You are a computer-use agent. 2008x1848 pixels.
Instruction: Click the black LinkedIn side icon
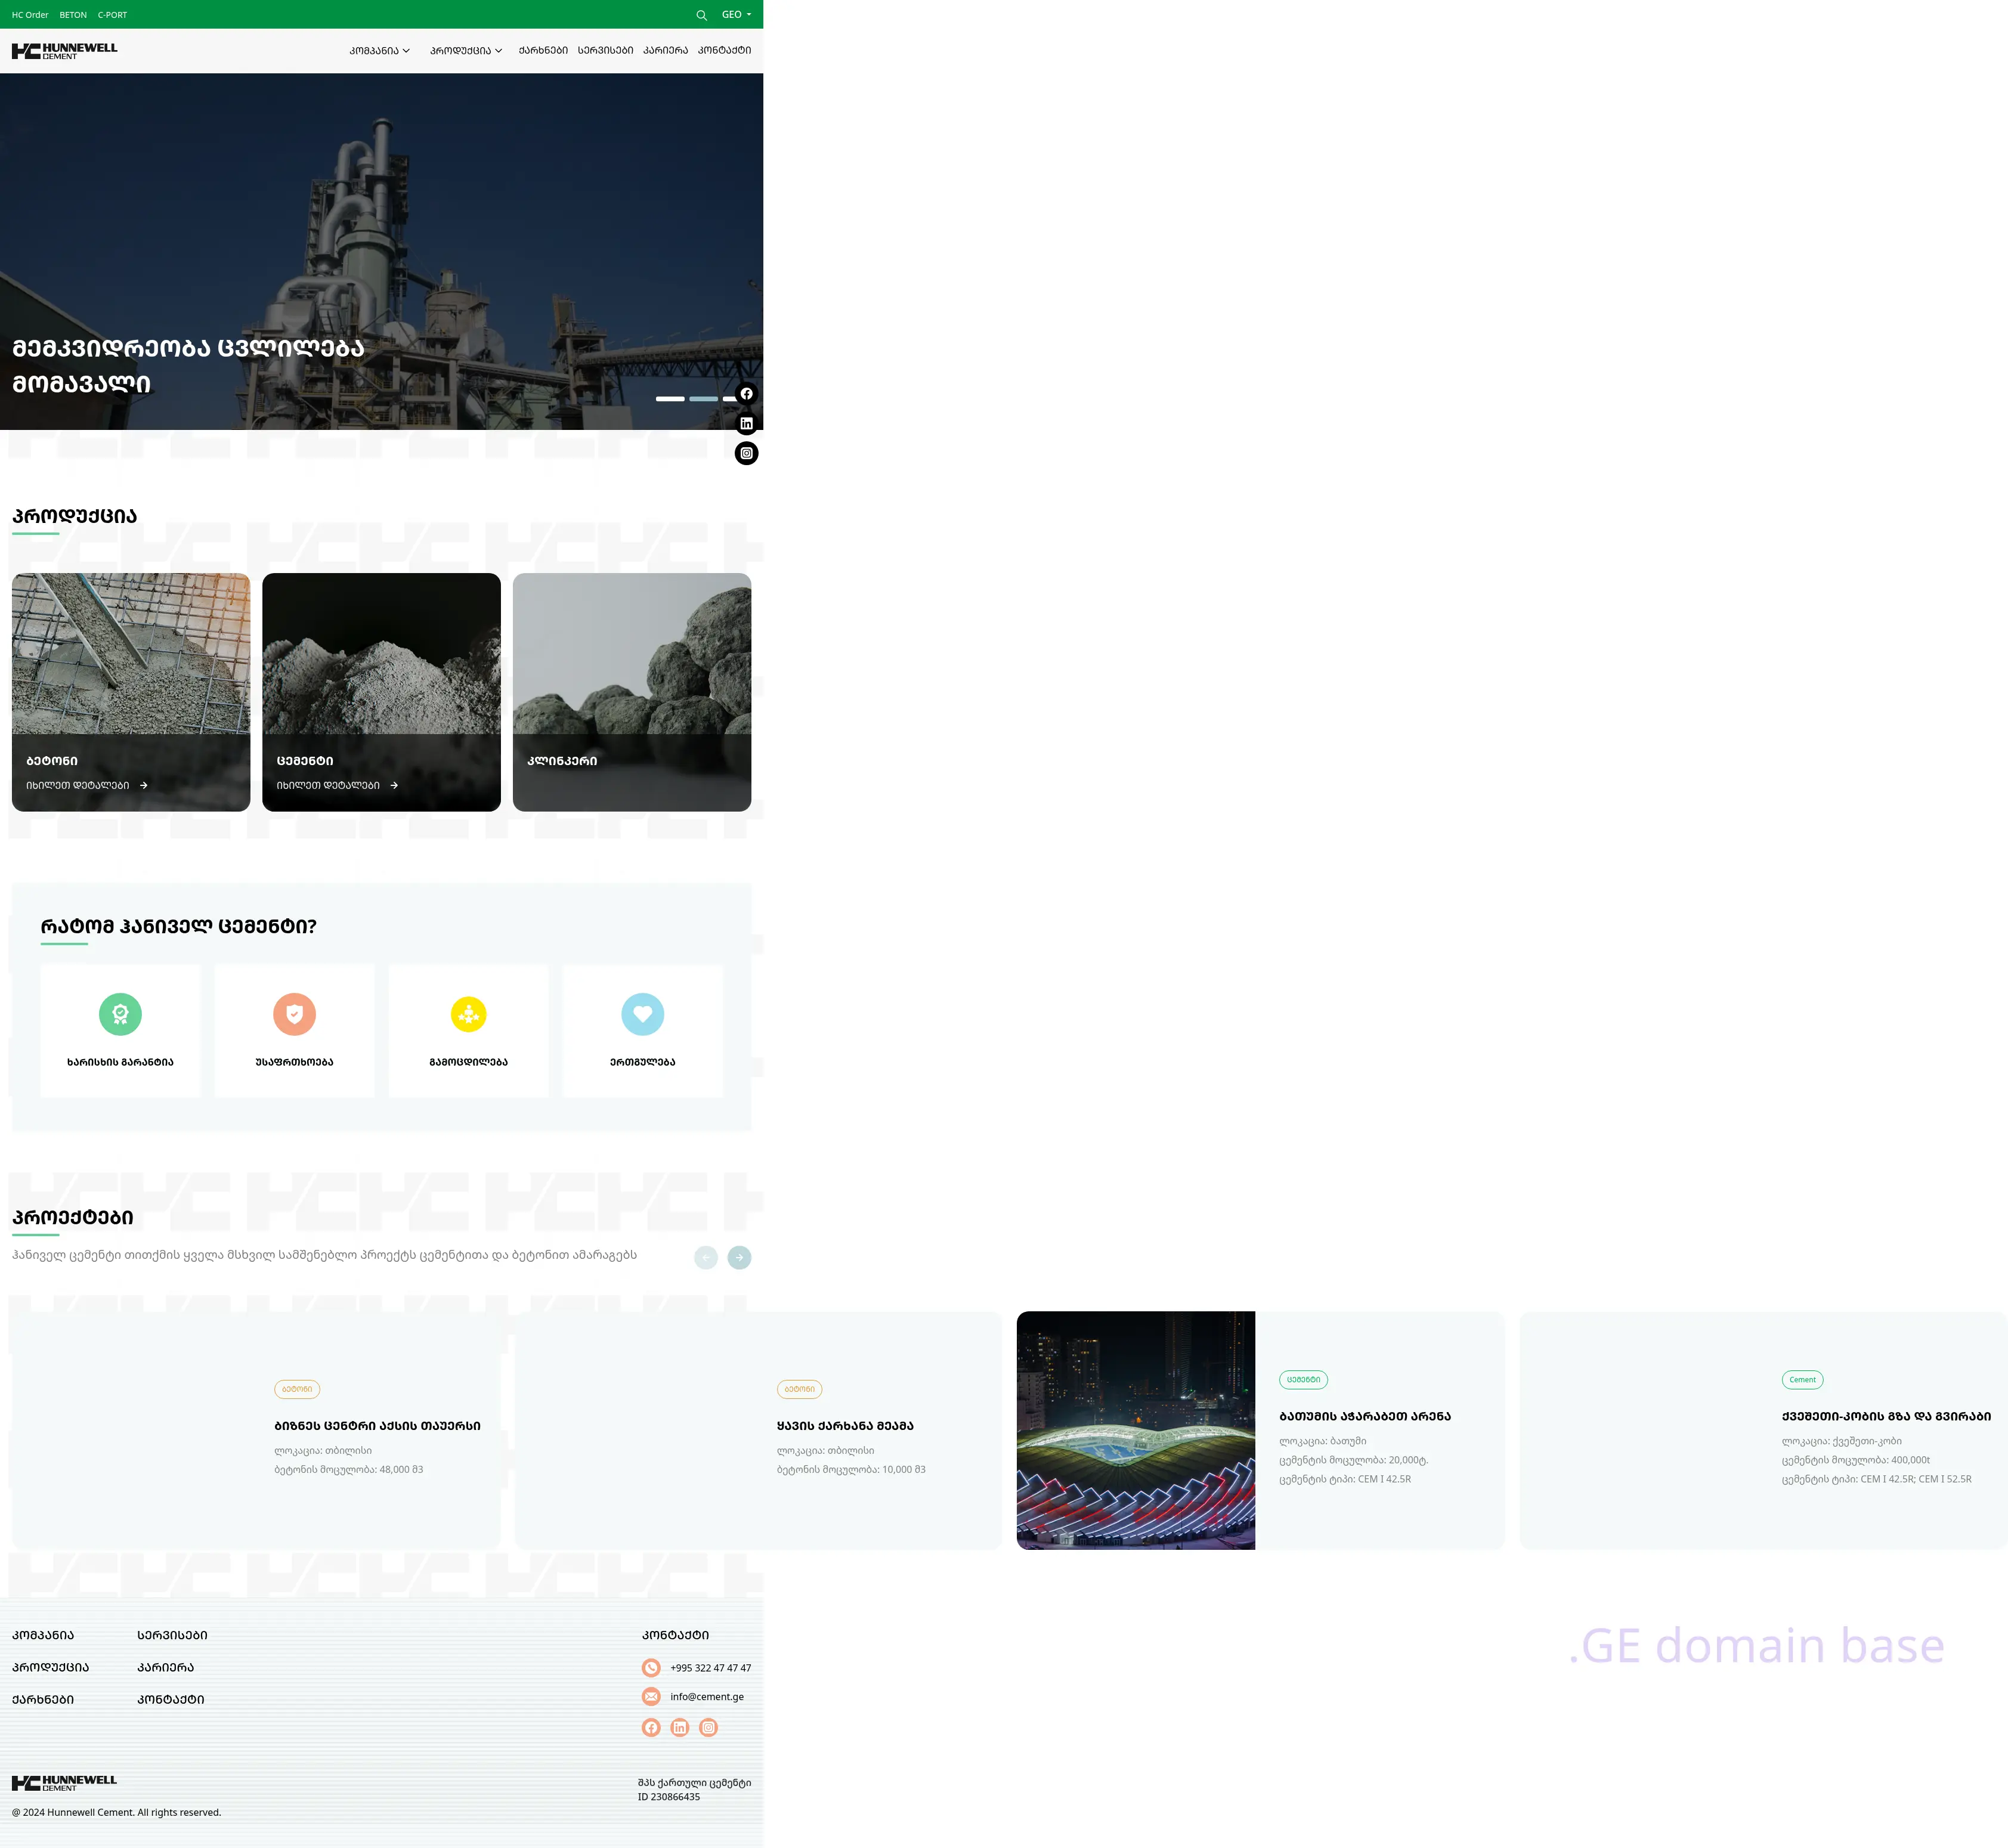click(x=746, y=424)
